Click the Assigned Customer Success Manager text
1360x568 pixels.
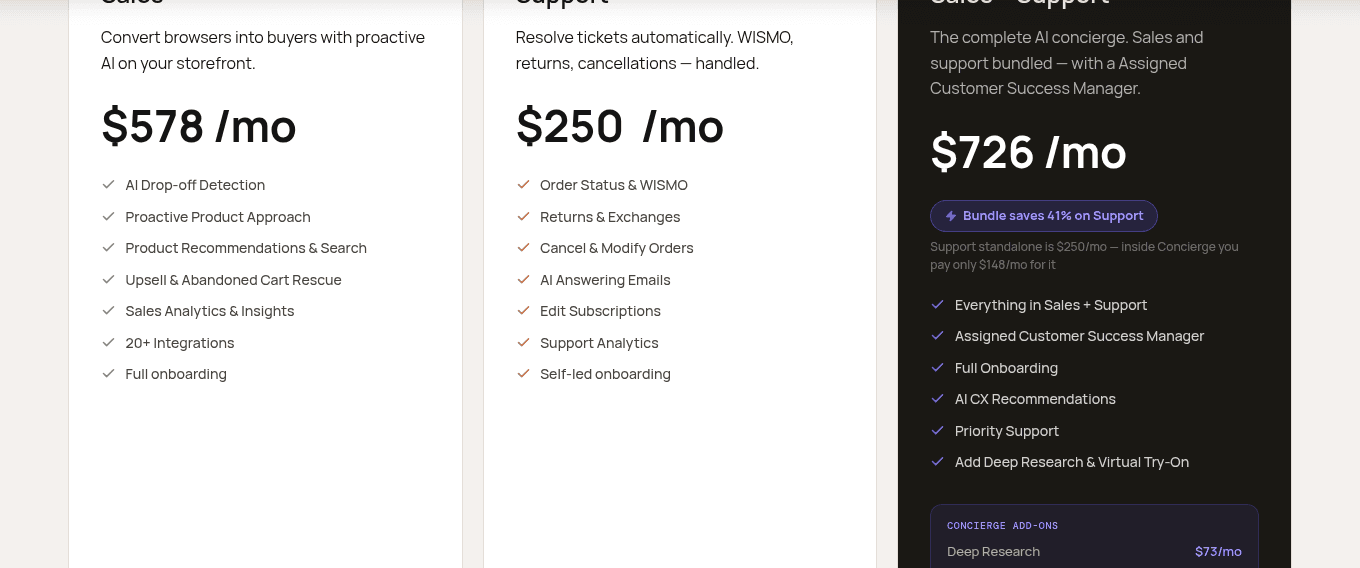coord(1079,336)
